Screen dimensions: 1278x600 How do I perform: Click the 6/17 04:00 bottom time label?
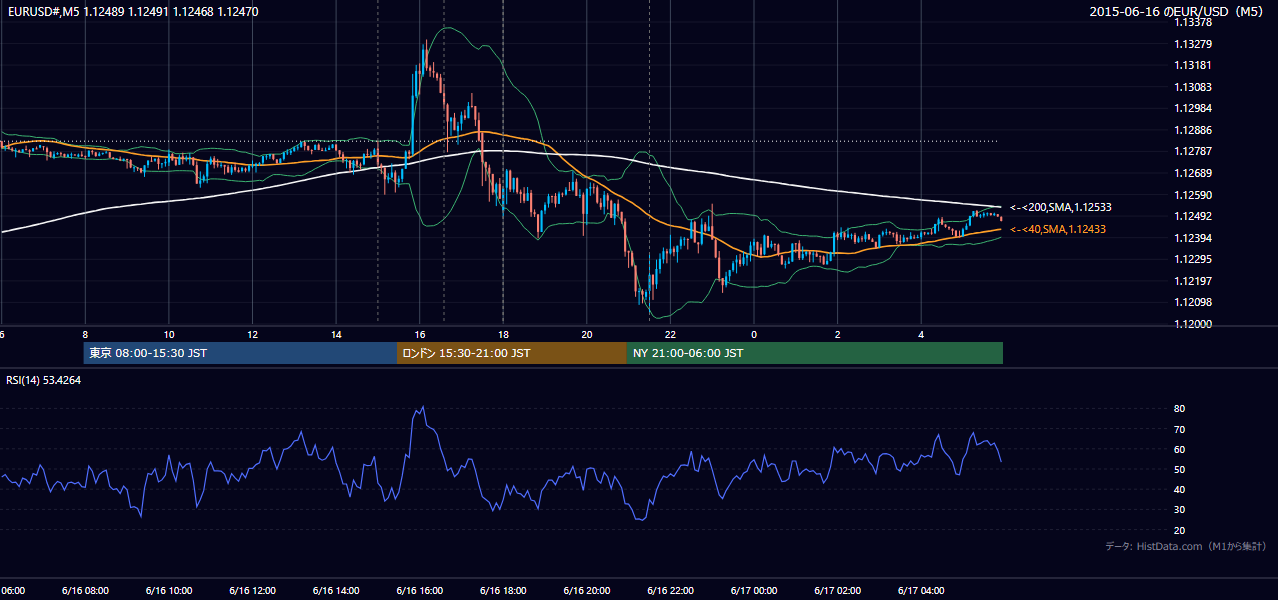point(921,590)
